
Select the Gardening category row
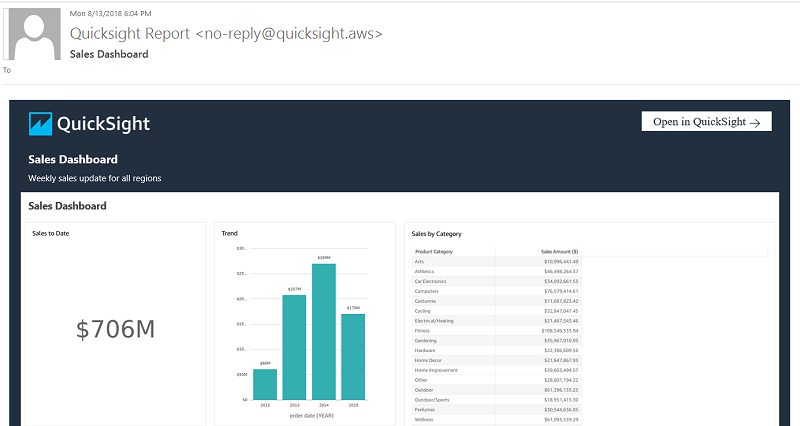tap(496, 340)
